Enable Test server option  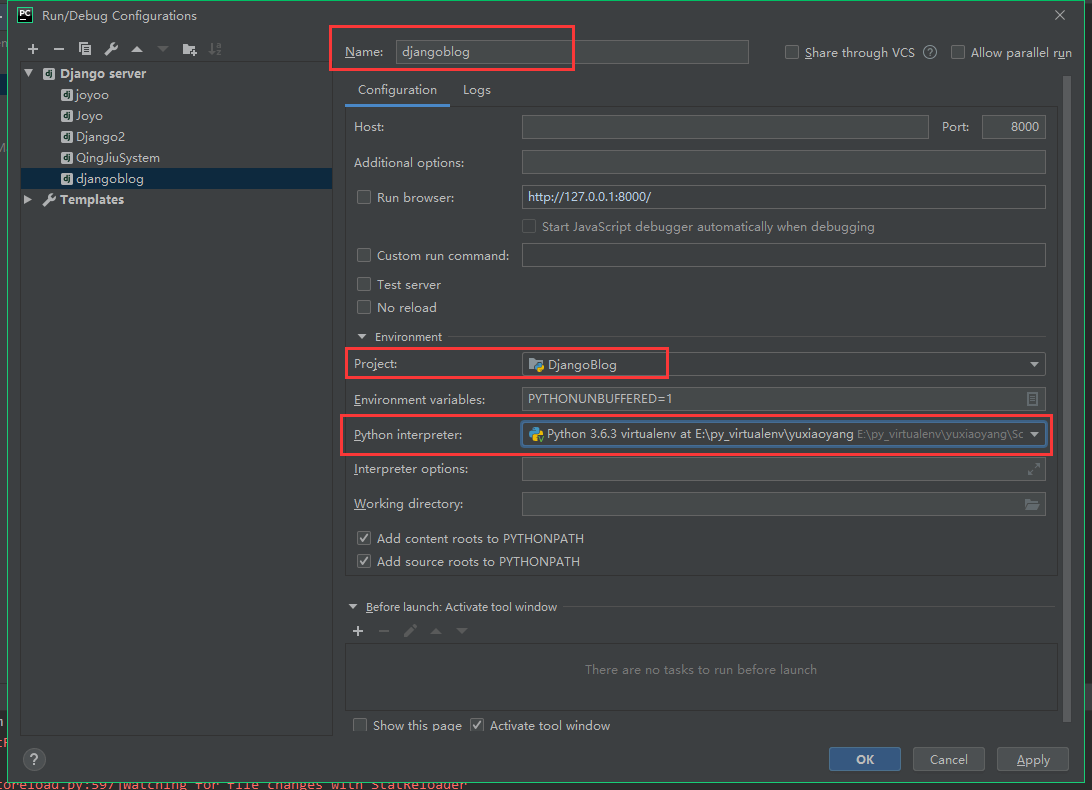click(364, 284)
